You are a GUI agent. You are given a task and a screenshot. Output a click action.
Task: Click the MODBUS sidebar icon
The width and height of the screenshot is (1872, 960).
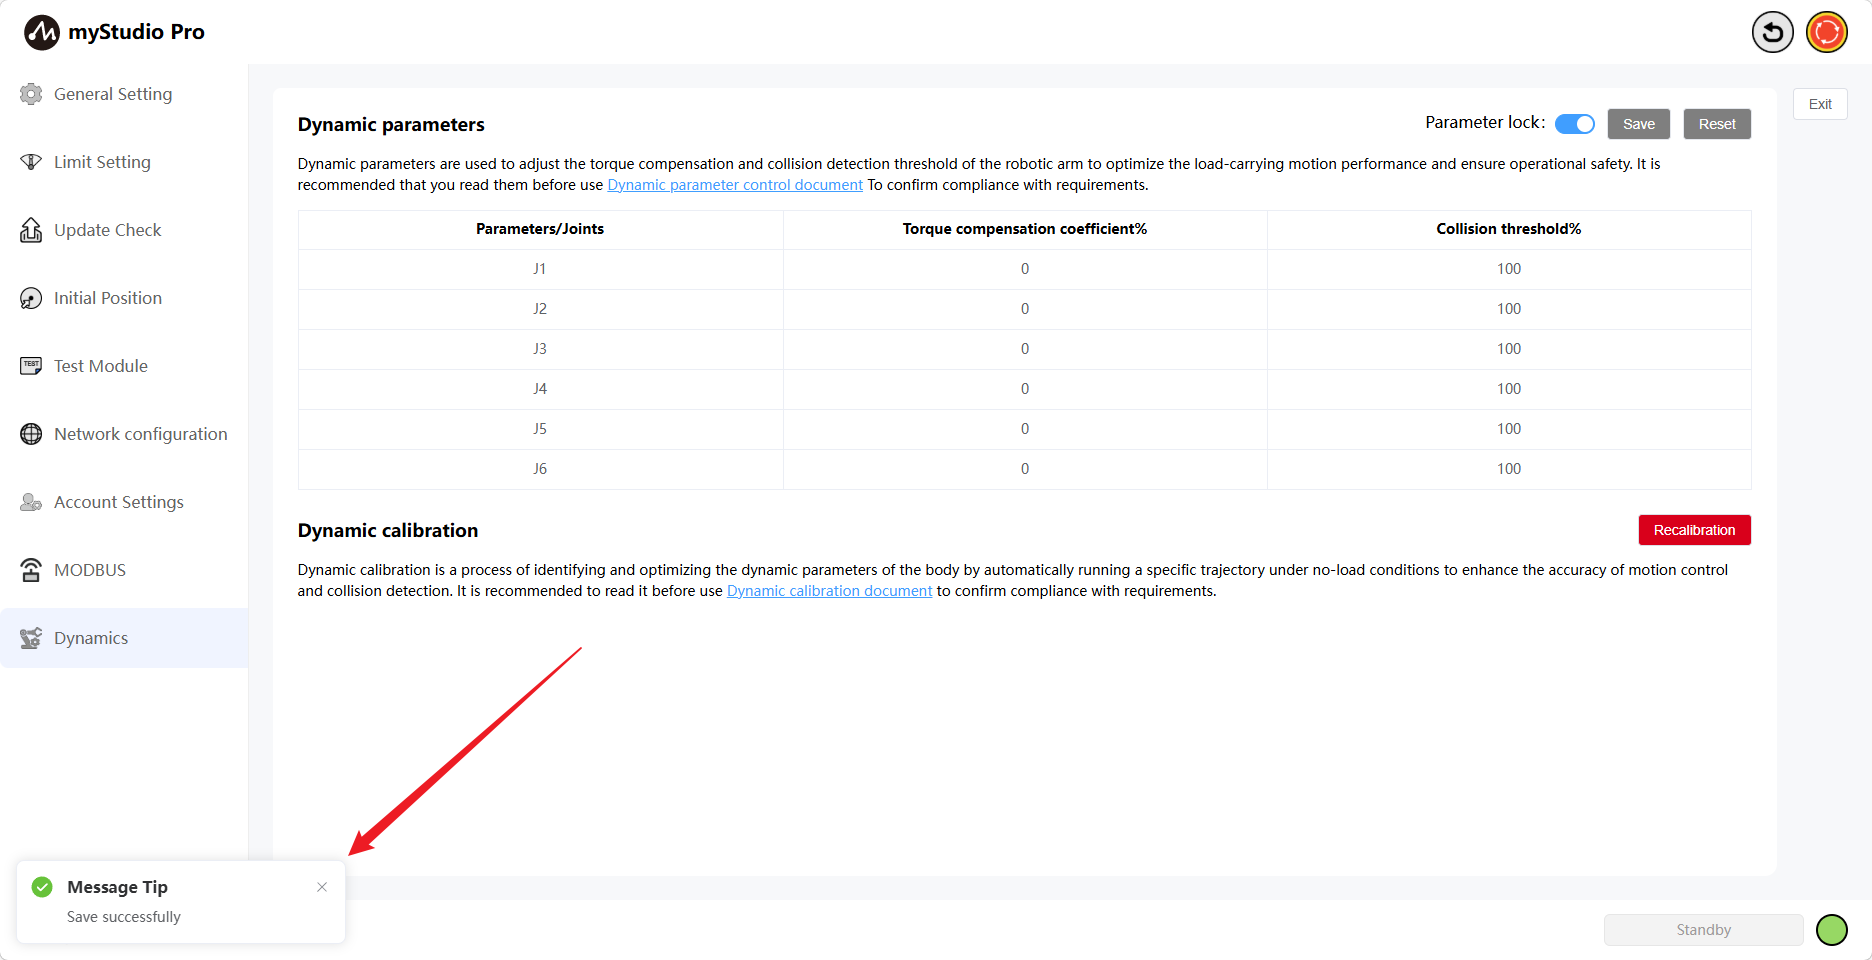tap(31, 570)
